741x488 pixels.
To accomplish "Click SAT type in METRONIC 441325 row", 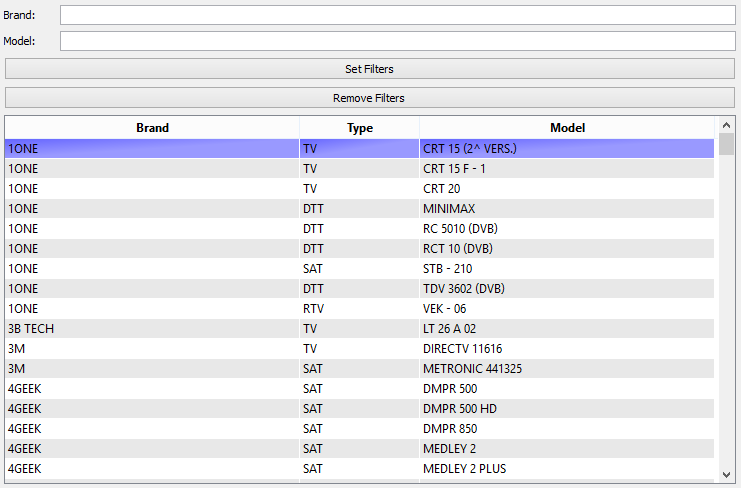I will 360,368.
